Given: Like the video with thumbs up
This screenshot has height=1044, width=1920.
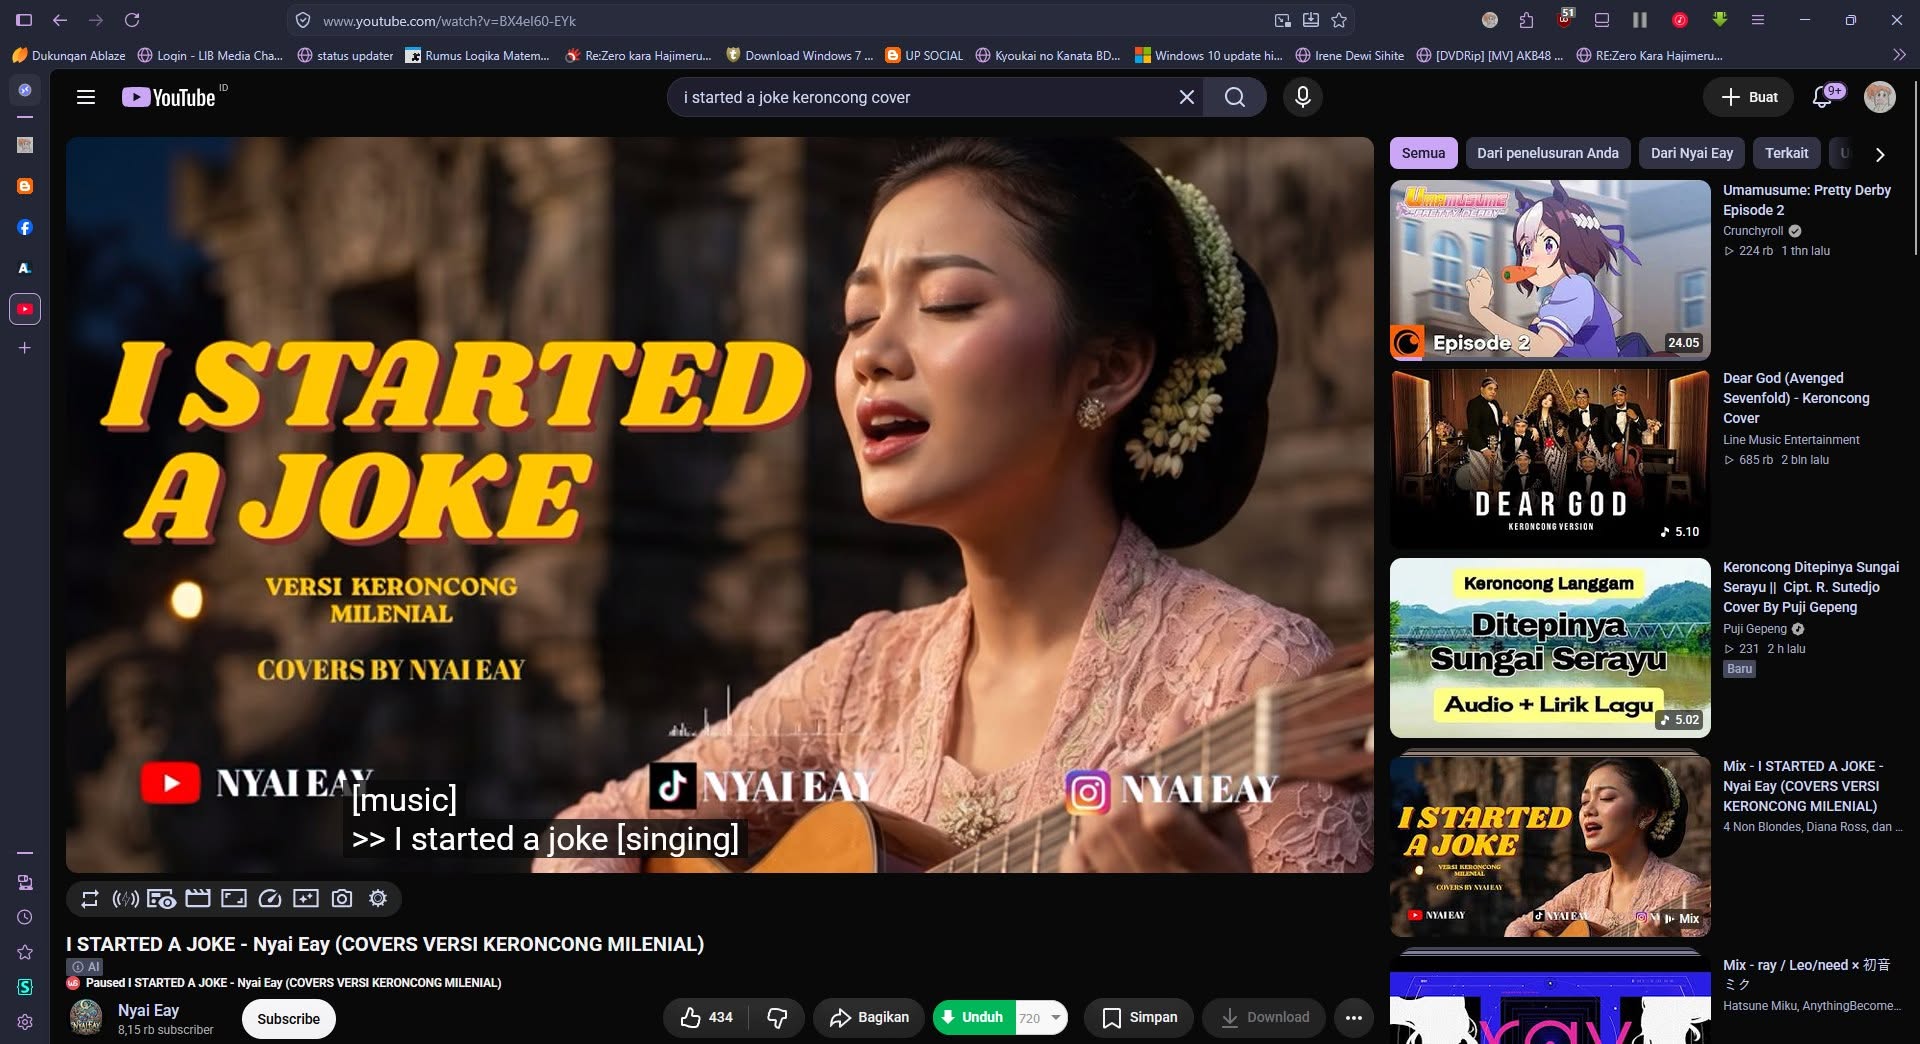Looking at the screenshot, I should (x=706, y=1018).
